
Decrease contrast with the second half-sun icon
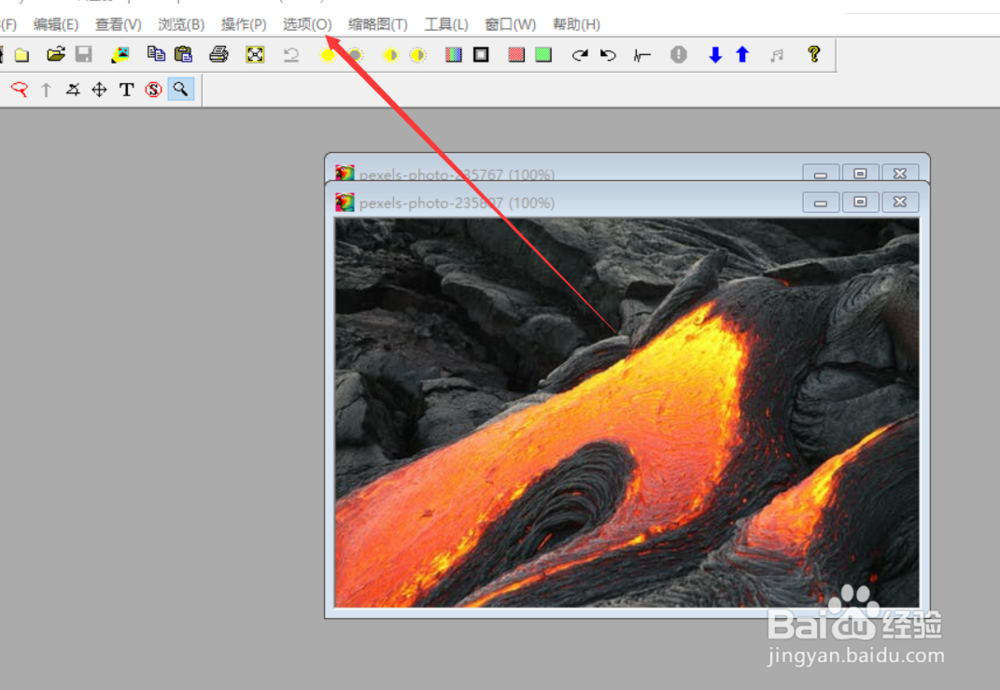coord(418,55)
